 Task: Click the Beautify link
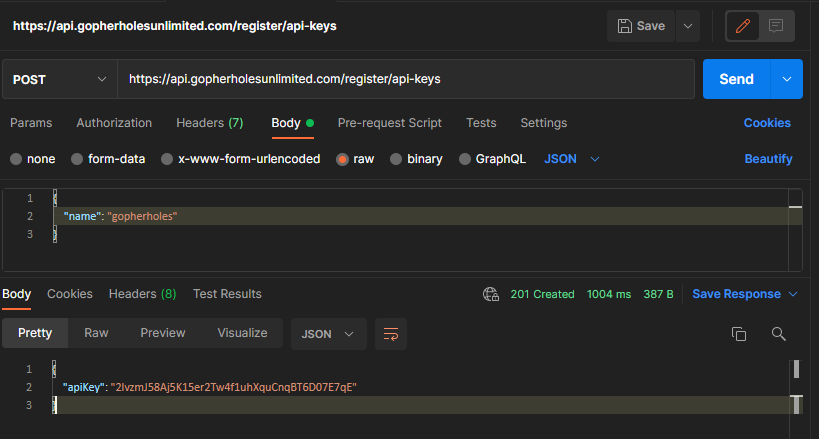(768, 159)
